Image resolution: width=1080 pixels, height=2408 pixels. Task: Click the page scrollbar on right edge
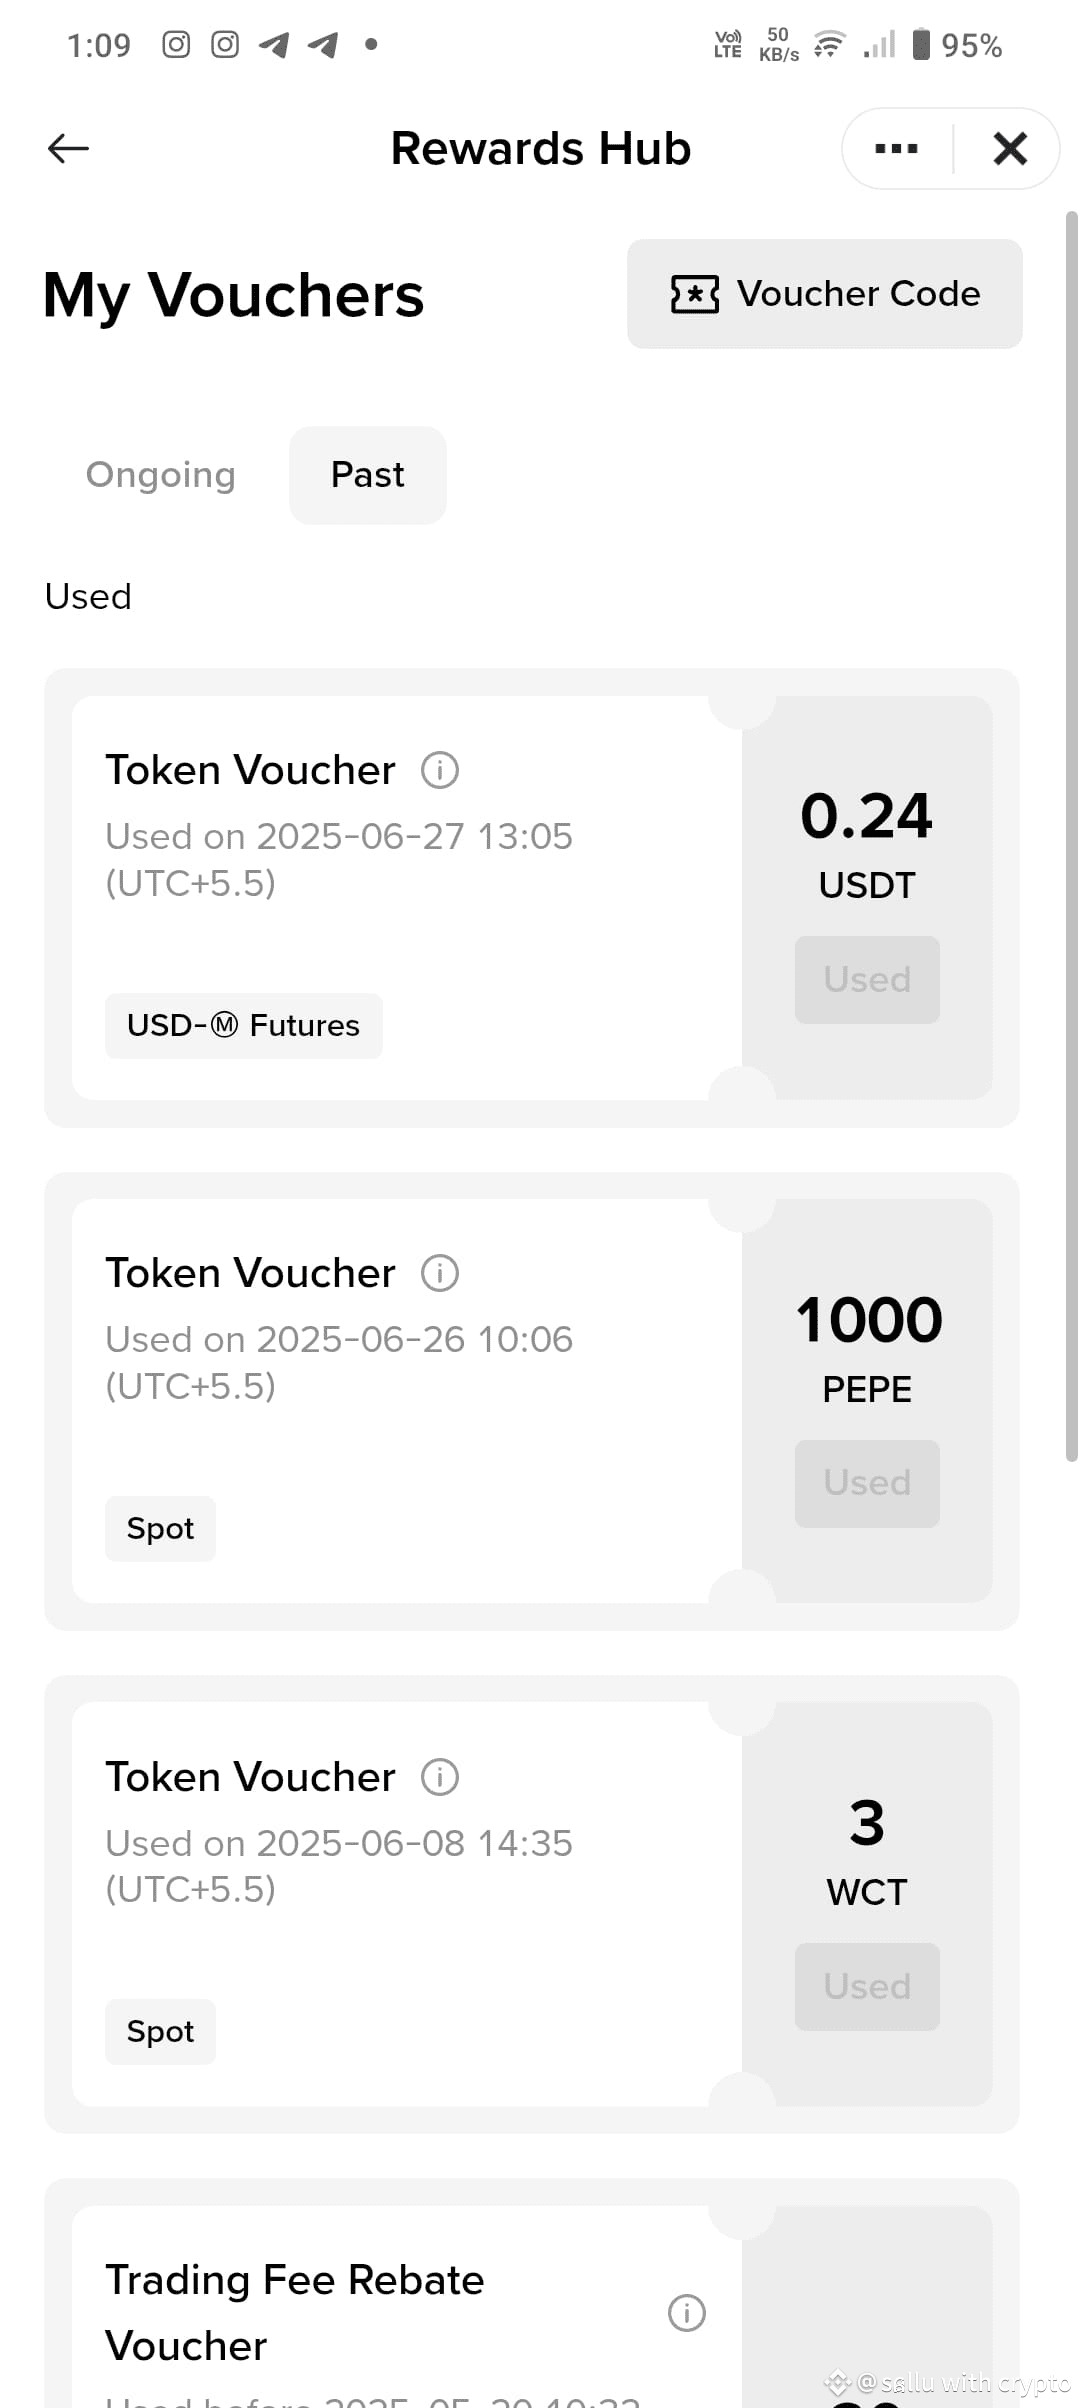(1071, 836)
